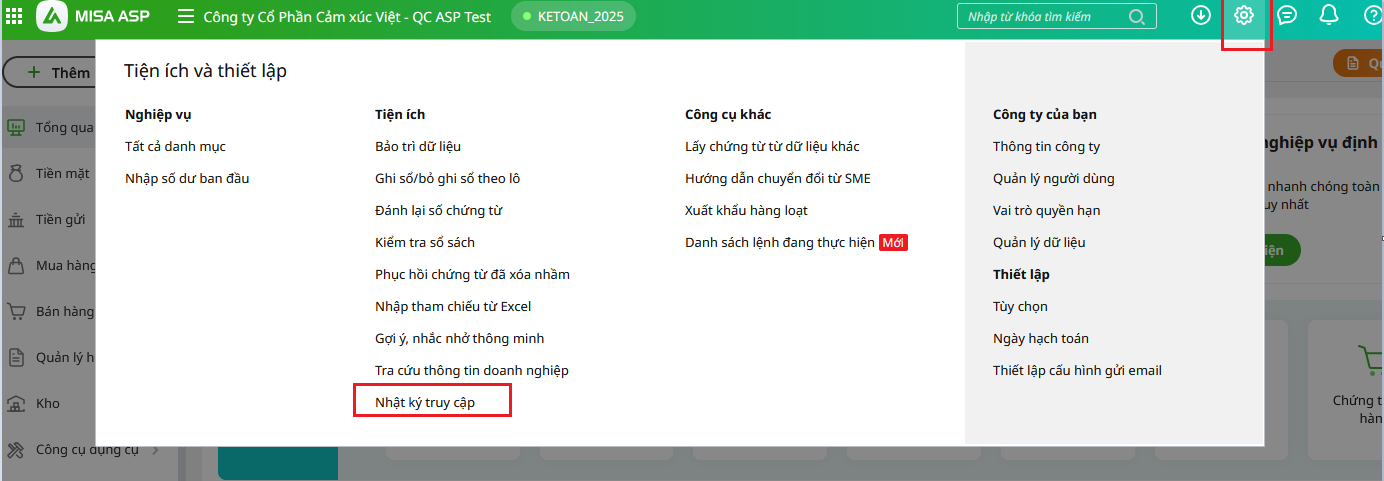Open Thông tin công ty
The height and width of the screenshot is (481, 1384).
click(x=1046, y=146)
